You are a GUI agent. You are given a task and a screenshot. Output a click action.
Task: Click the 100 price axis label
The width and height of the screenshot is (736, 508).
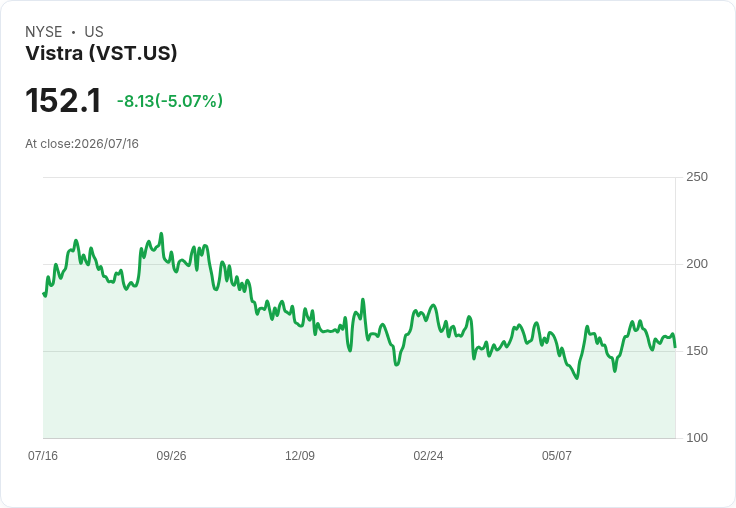pos(697,438)
